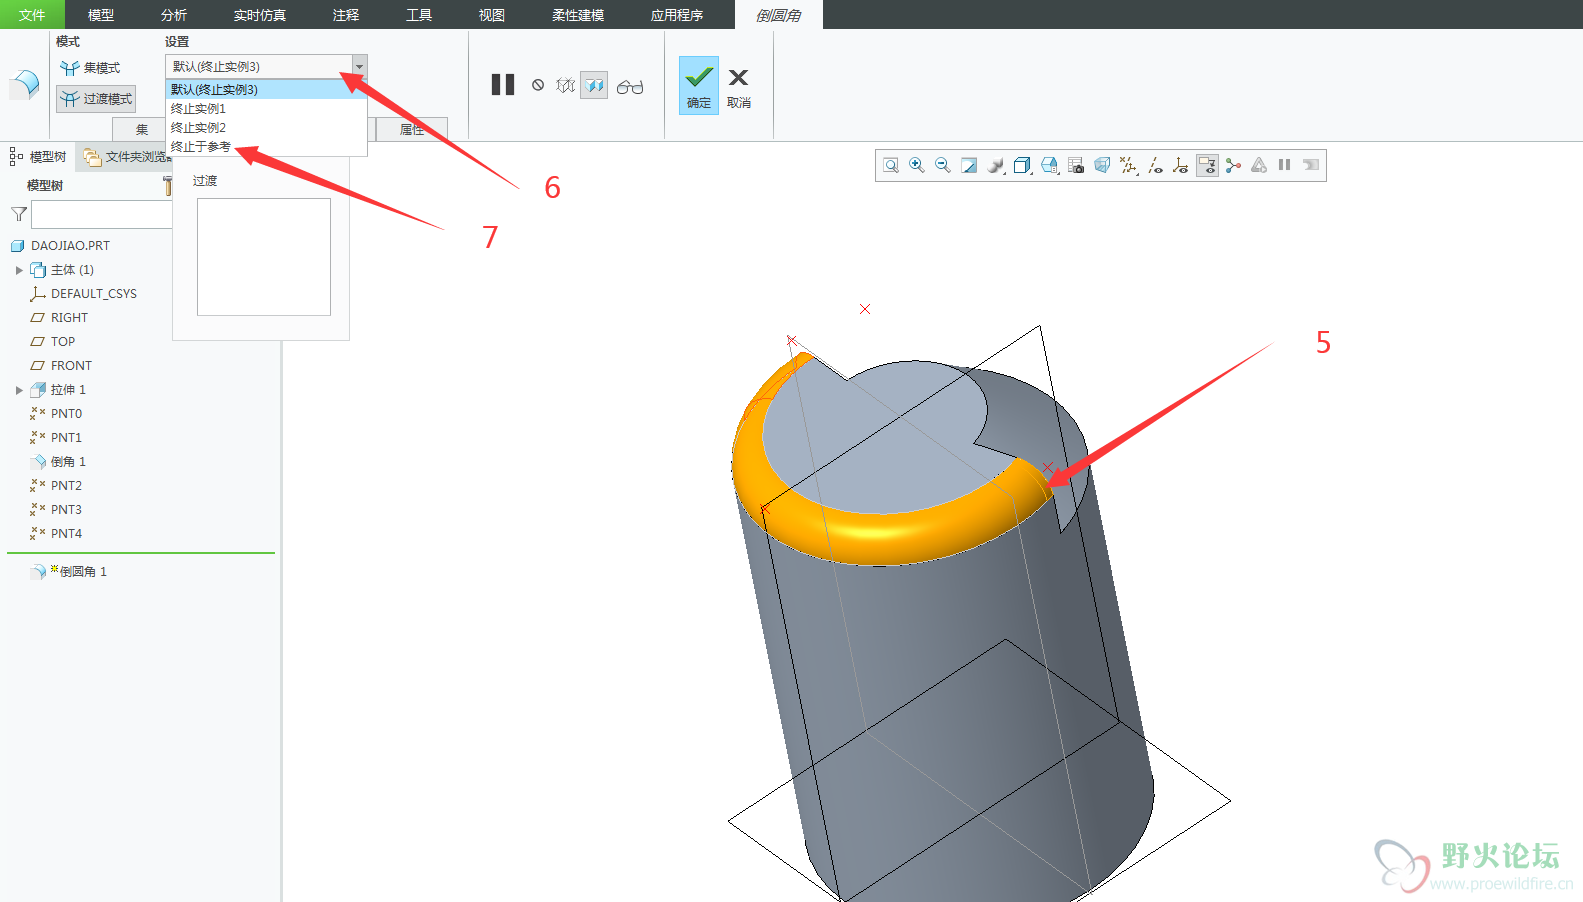Choose 终止实例2 from the dropdown list
1583x902 pixels.
click(x=266, y=127)
